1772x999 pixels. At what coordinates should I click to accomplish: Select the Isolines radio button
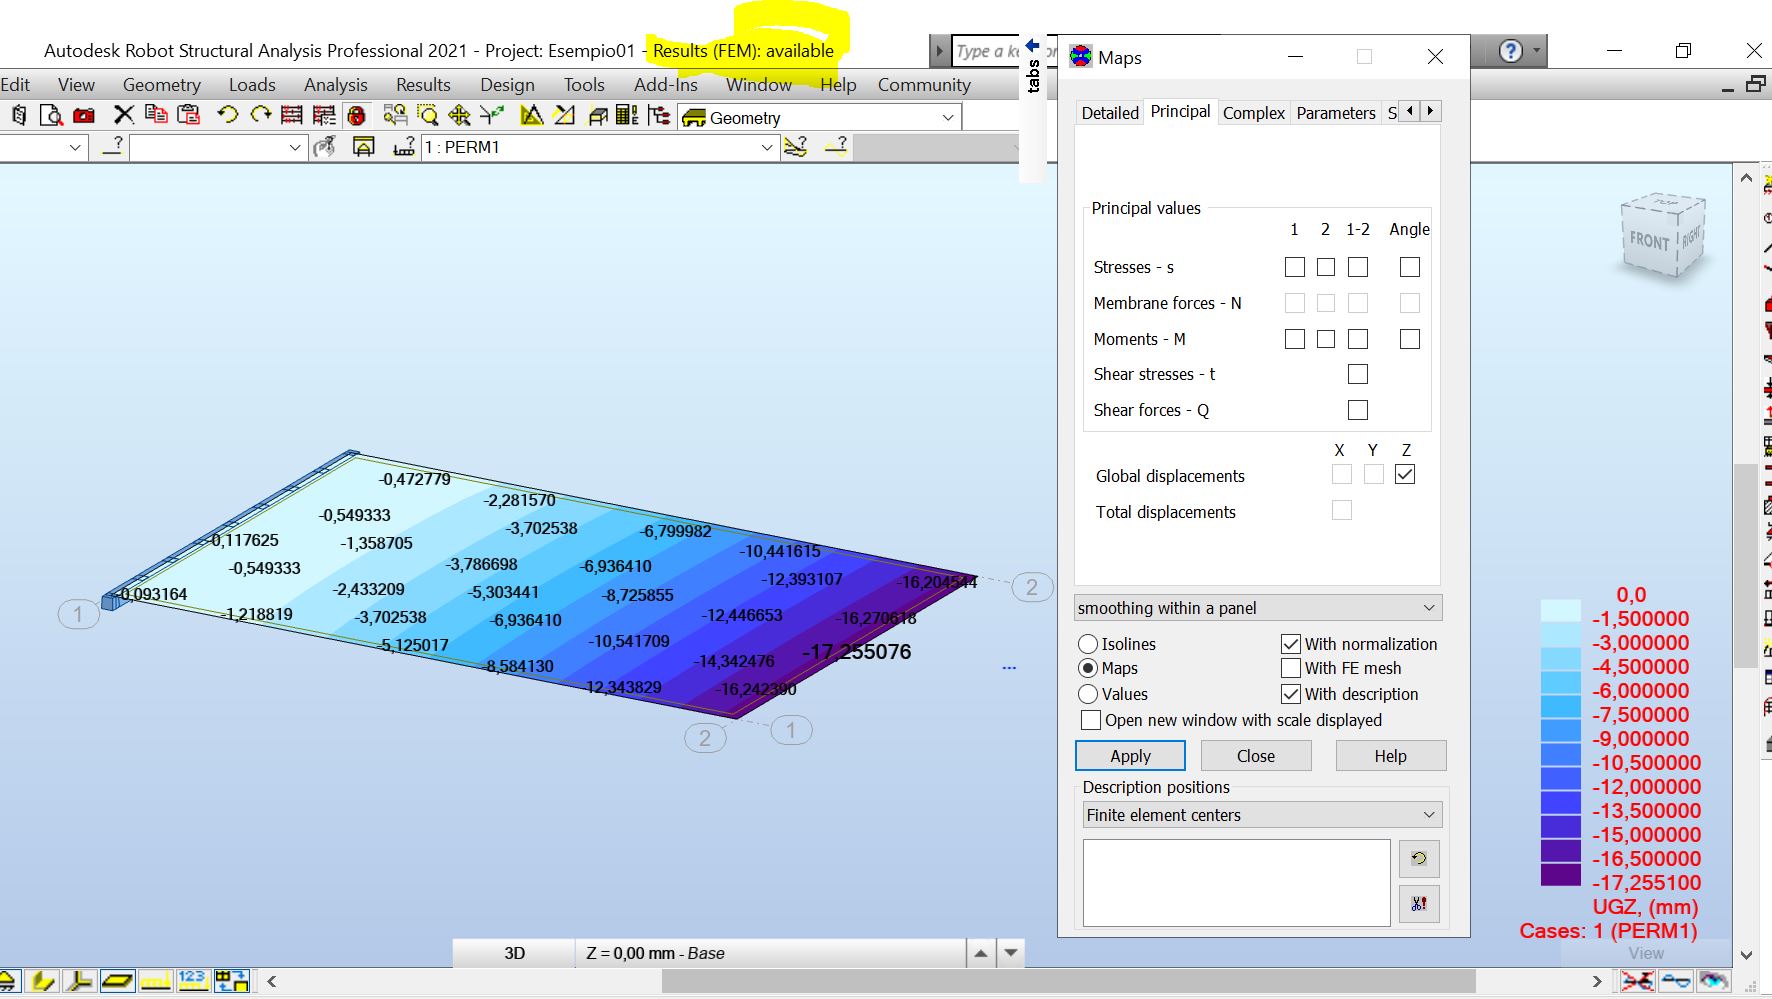pyautogui.click(x=1088, y=643)
